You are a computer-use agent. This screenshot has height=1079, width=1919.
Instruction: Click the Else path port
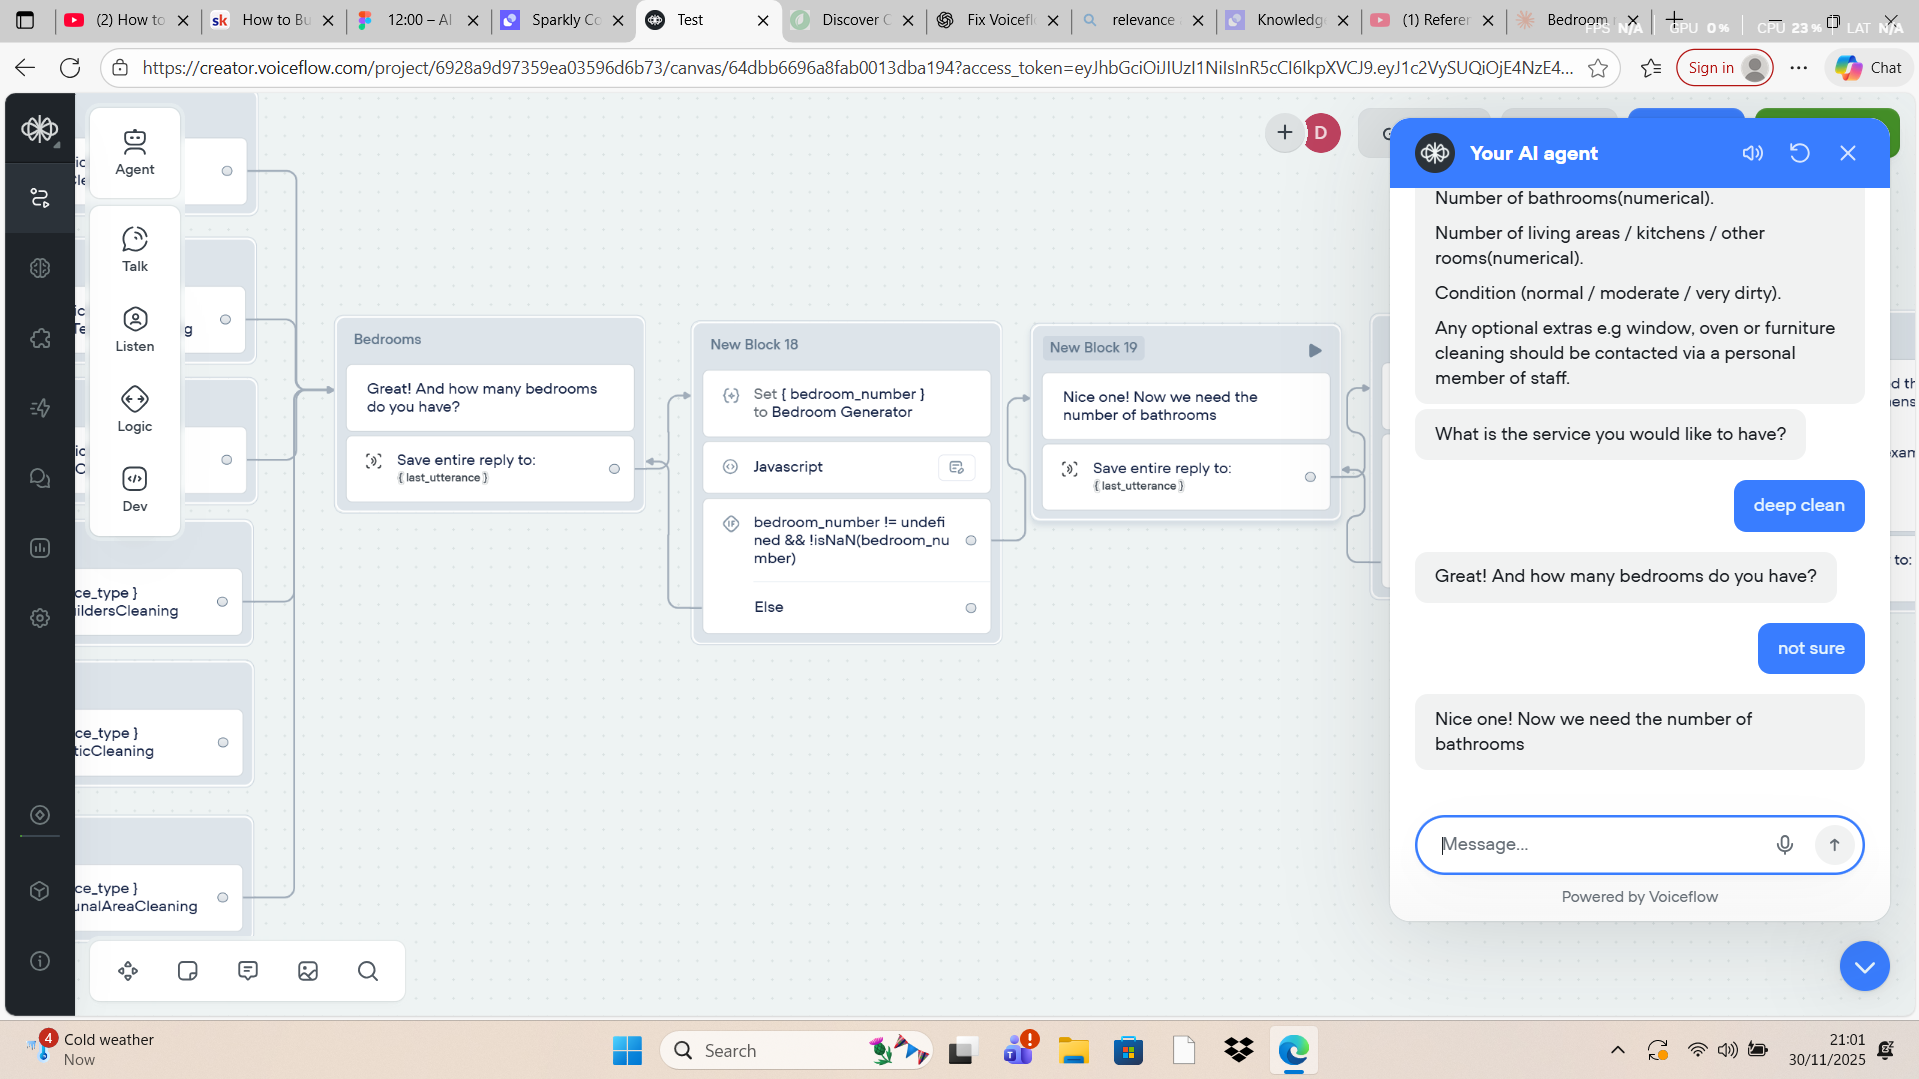coord(971,608)
